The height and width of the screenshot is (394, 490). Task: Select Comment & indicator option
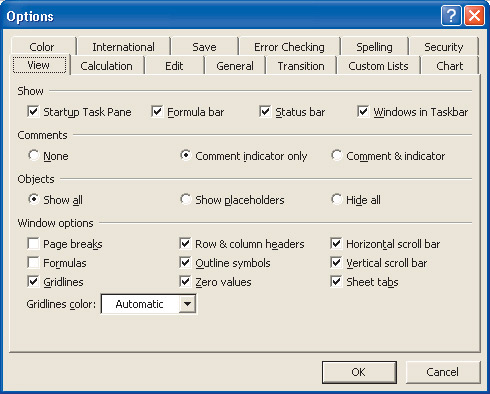point(336,155)
